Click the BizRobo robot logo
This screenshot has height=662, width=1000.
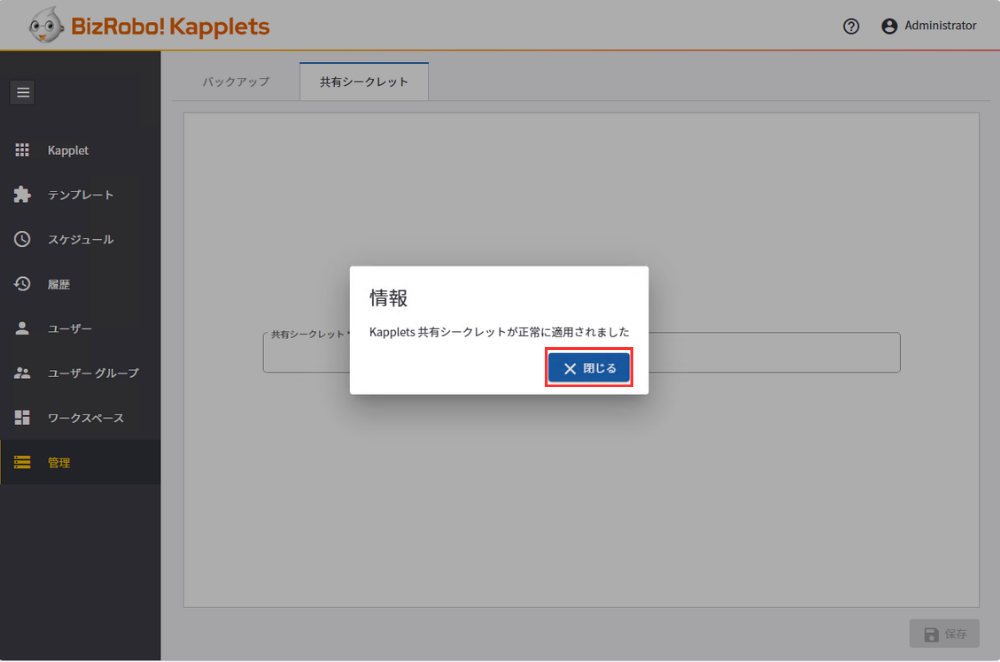click(x=46, y=26)
